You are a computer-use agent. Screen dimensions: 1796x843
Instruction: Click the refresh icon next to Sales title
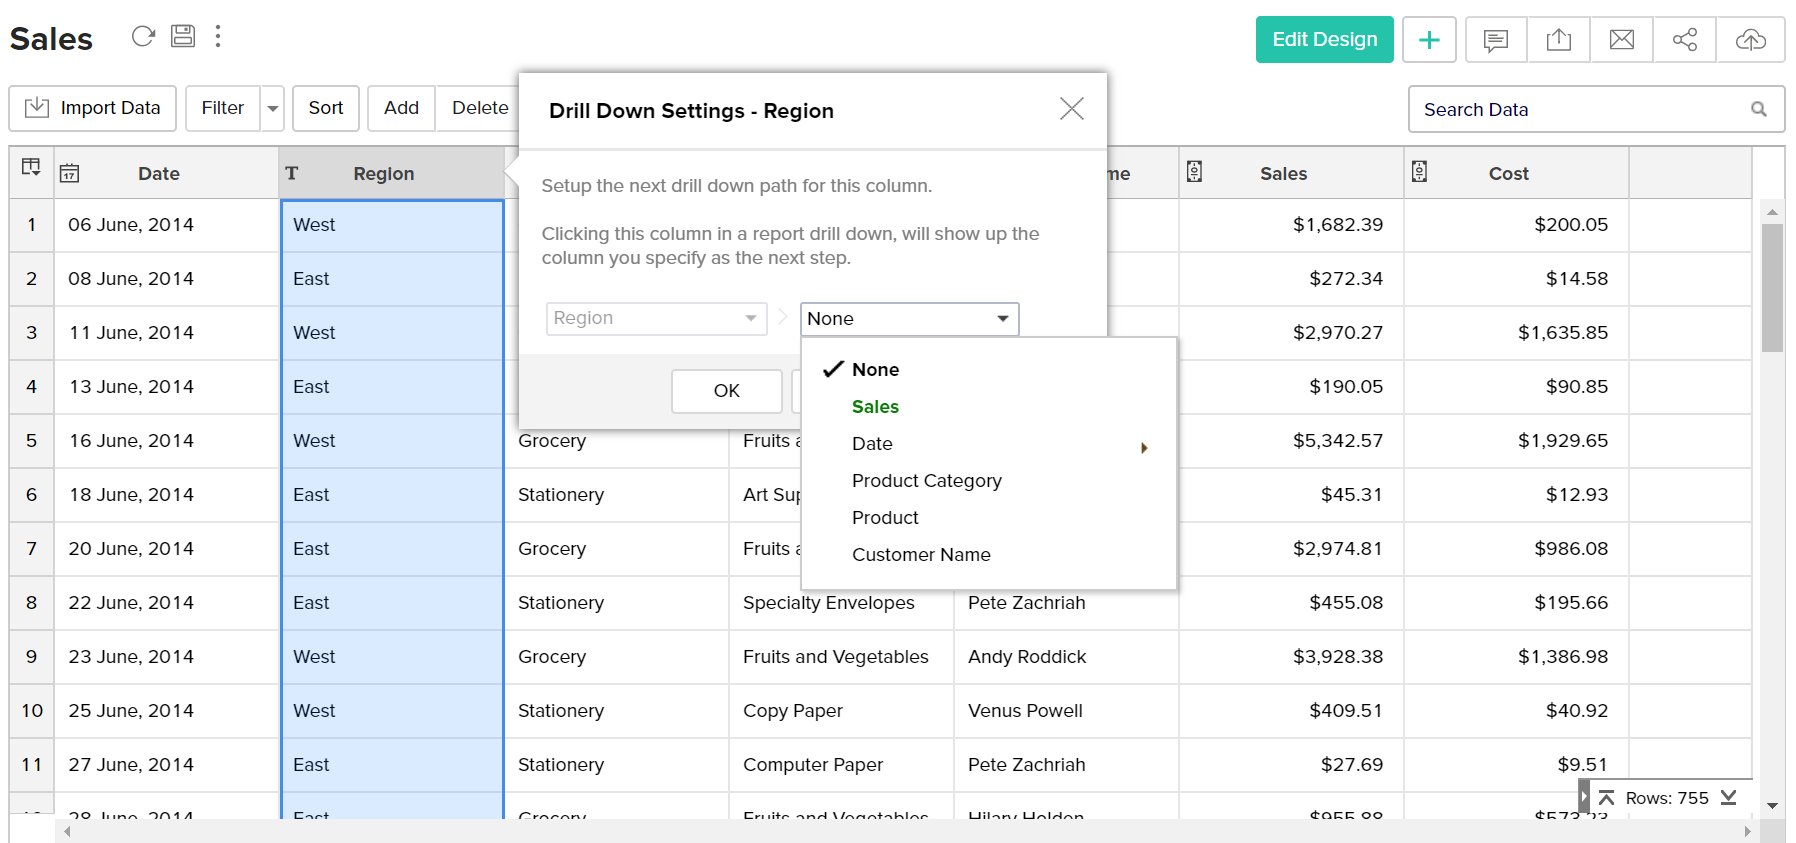[x=143, y=37]
